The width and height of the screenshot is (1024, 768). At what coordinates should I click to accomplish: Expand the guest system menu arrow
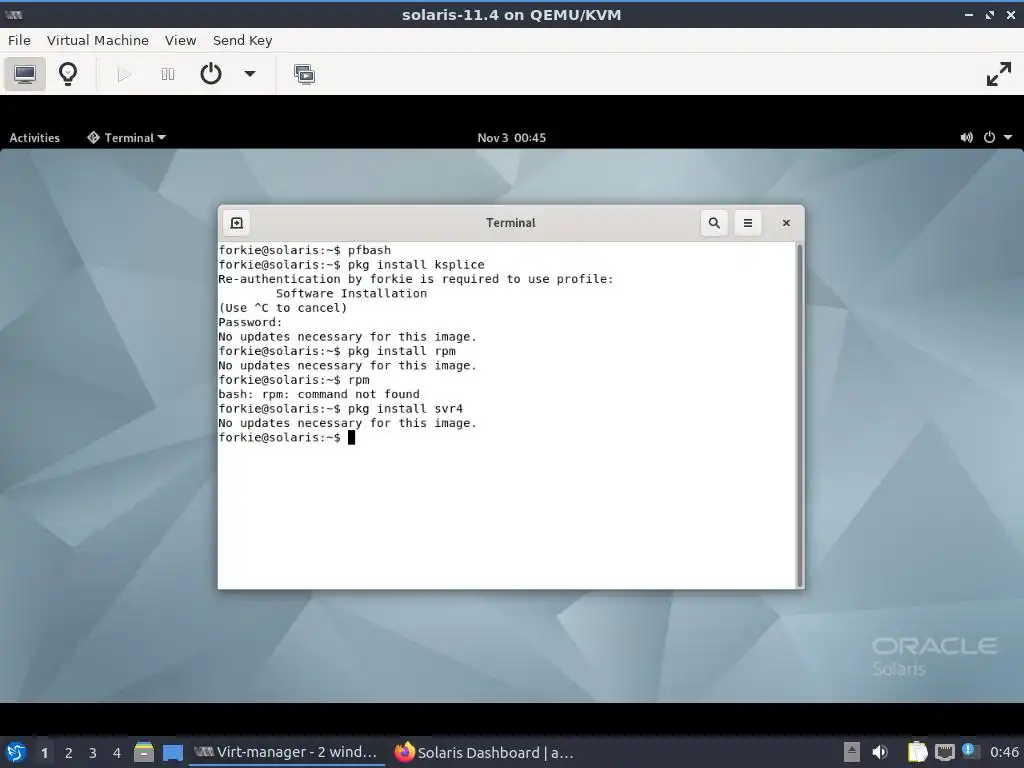pyautogui.click(x=1008, y=138)
